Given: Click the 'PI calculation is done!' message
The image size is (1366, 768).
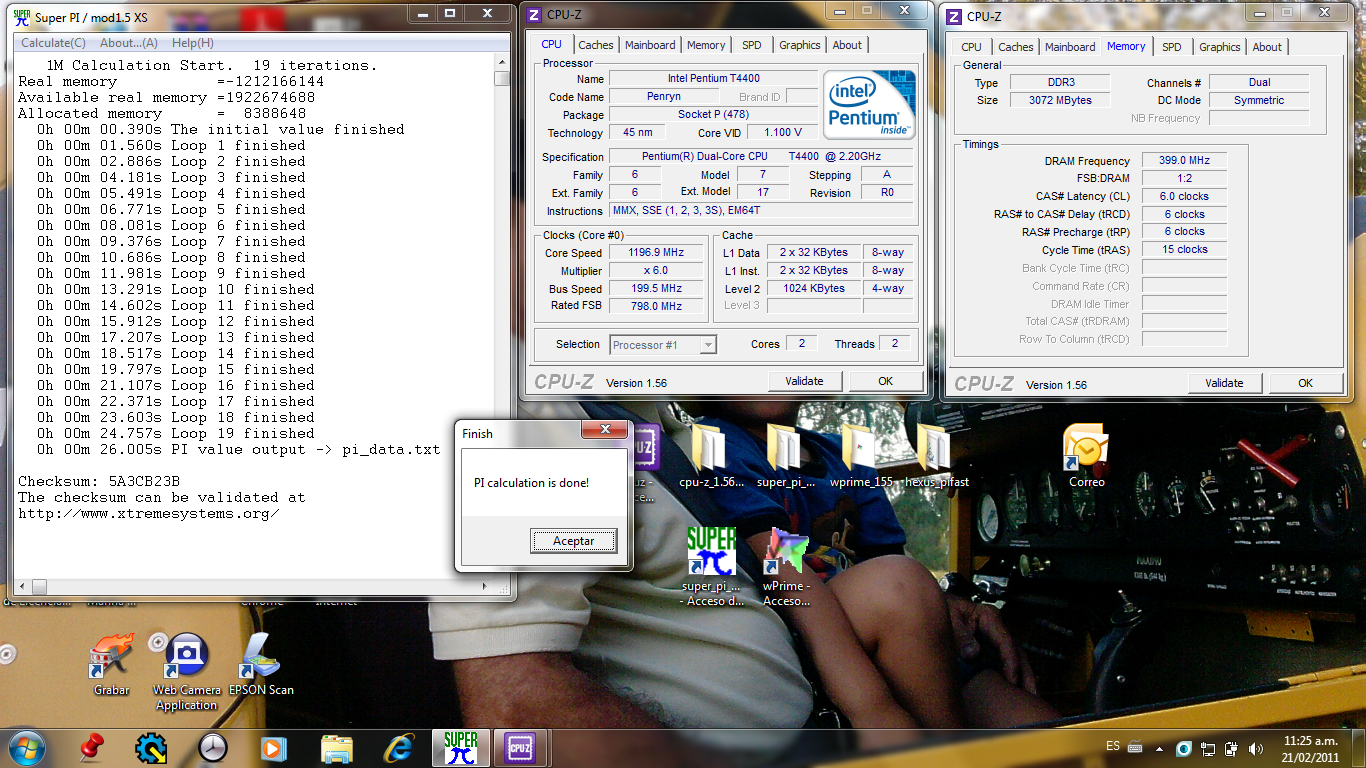Looking at the screenshot, I should click(531, 483).
